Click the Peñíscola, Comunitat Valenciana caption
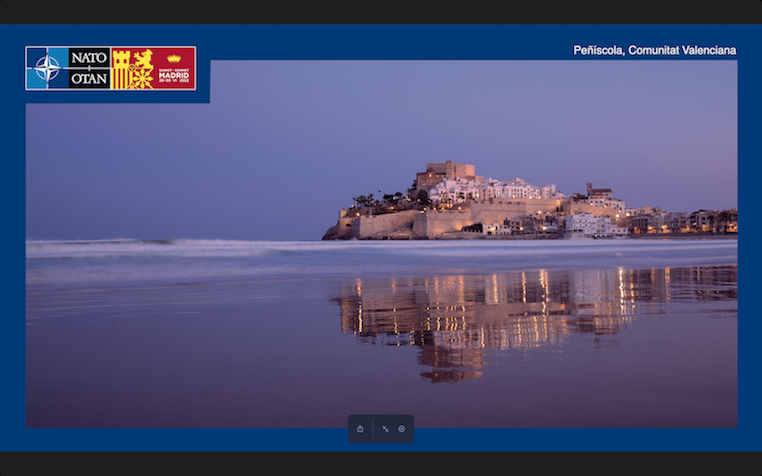Viewport: 762px width, 476px height. (x=654, y=50)
